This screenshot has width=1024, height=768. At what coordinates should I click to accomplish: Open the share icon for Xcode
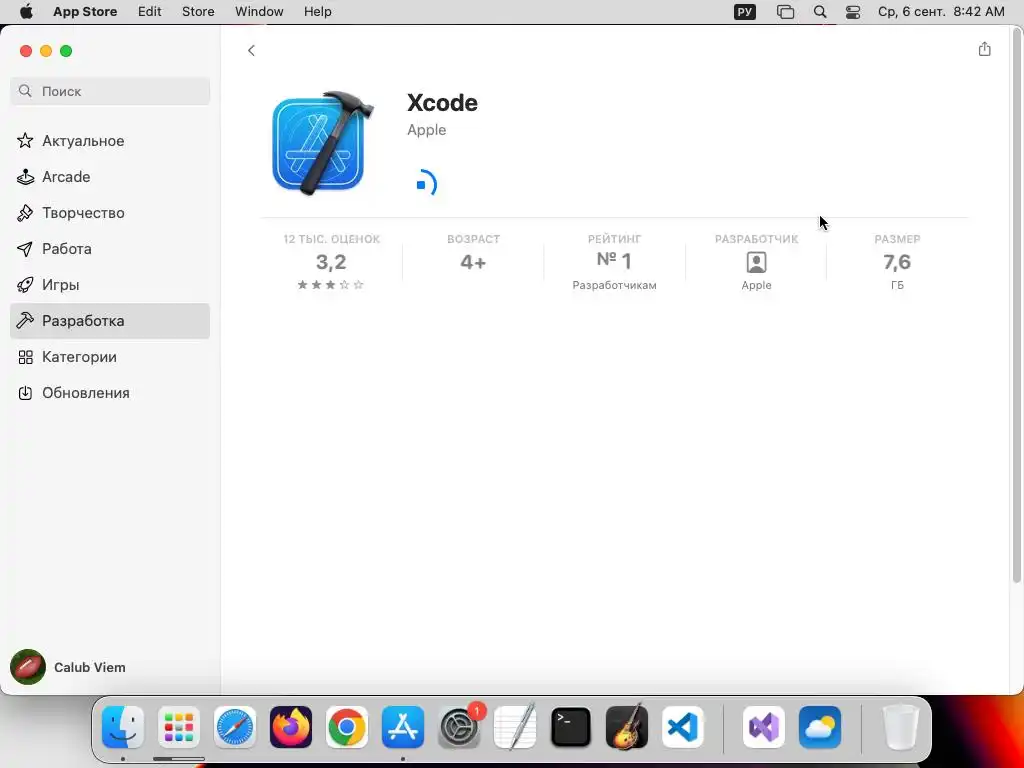(x=984, y=49)
